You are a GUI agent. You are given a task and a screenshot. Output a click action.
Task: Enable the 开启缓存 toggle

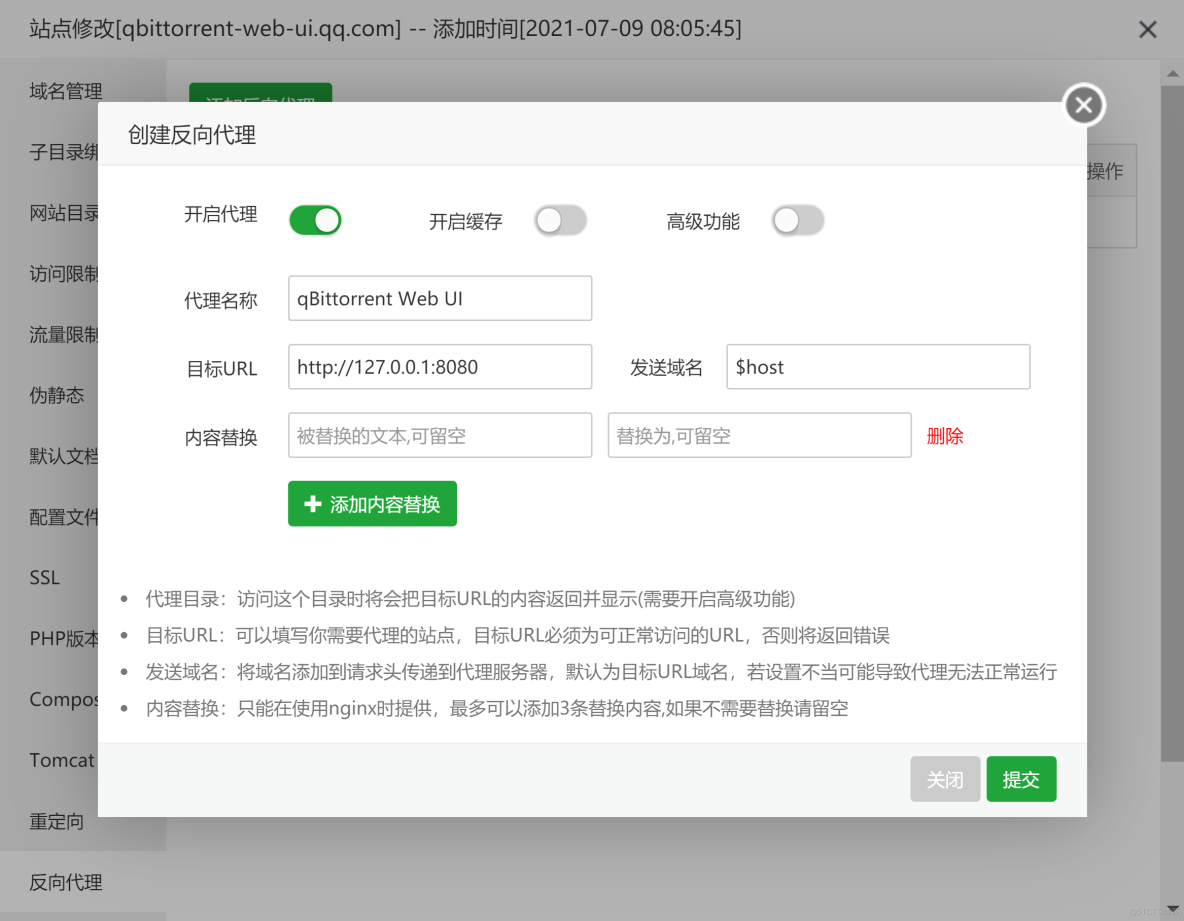(560, 219)
